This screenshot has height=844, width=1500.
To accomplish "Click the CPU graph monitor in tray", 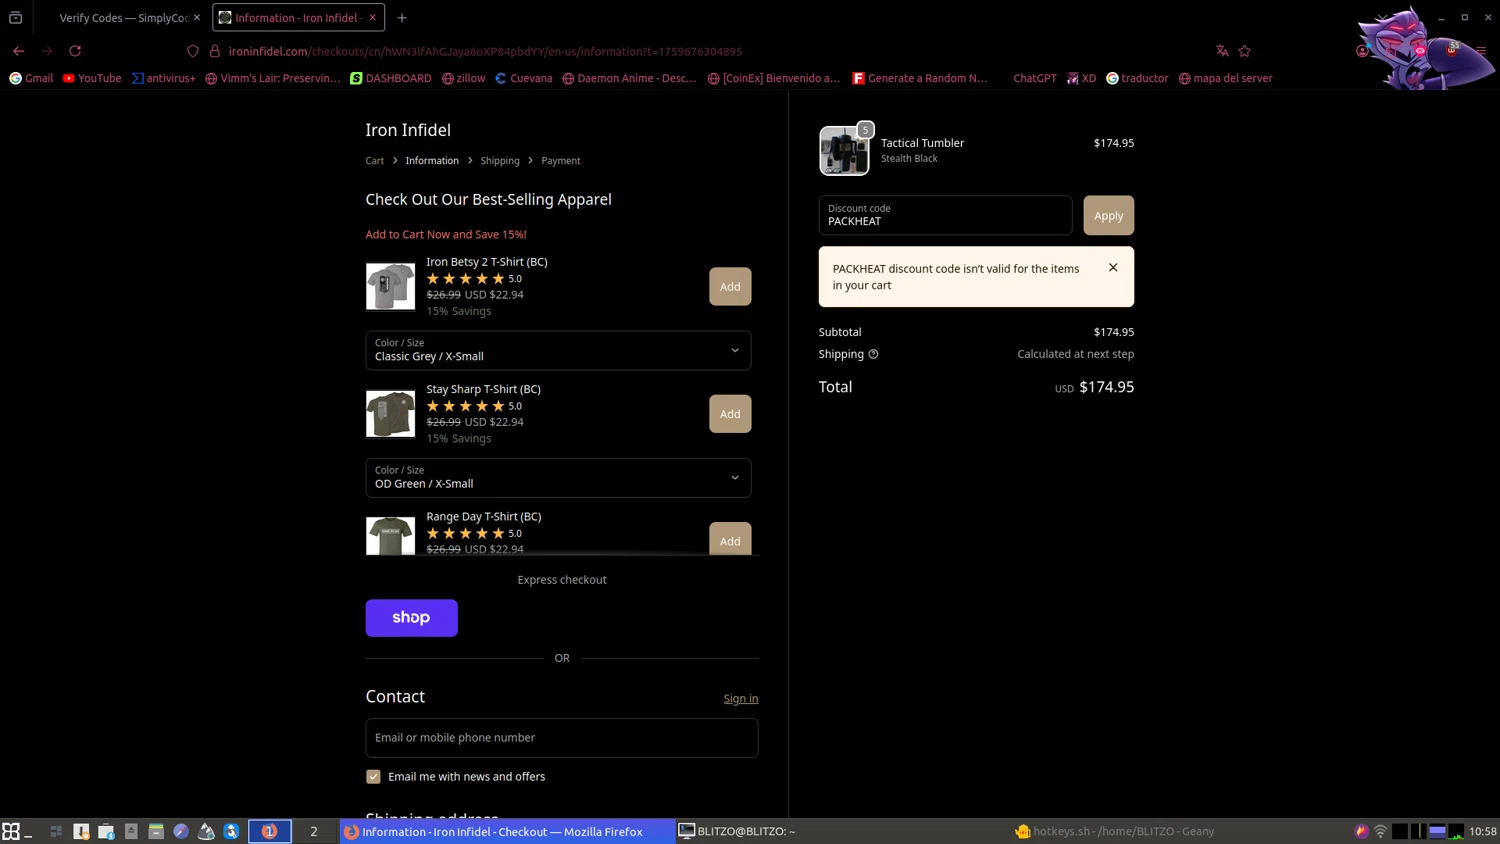I will tap(1457, 831).
